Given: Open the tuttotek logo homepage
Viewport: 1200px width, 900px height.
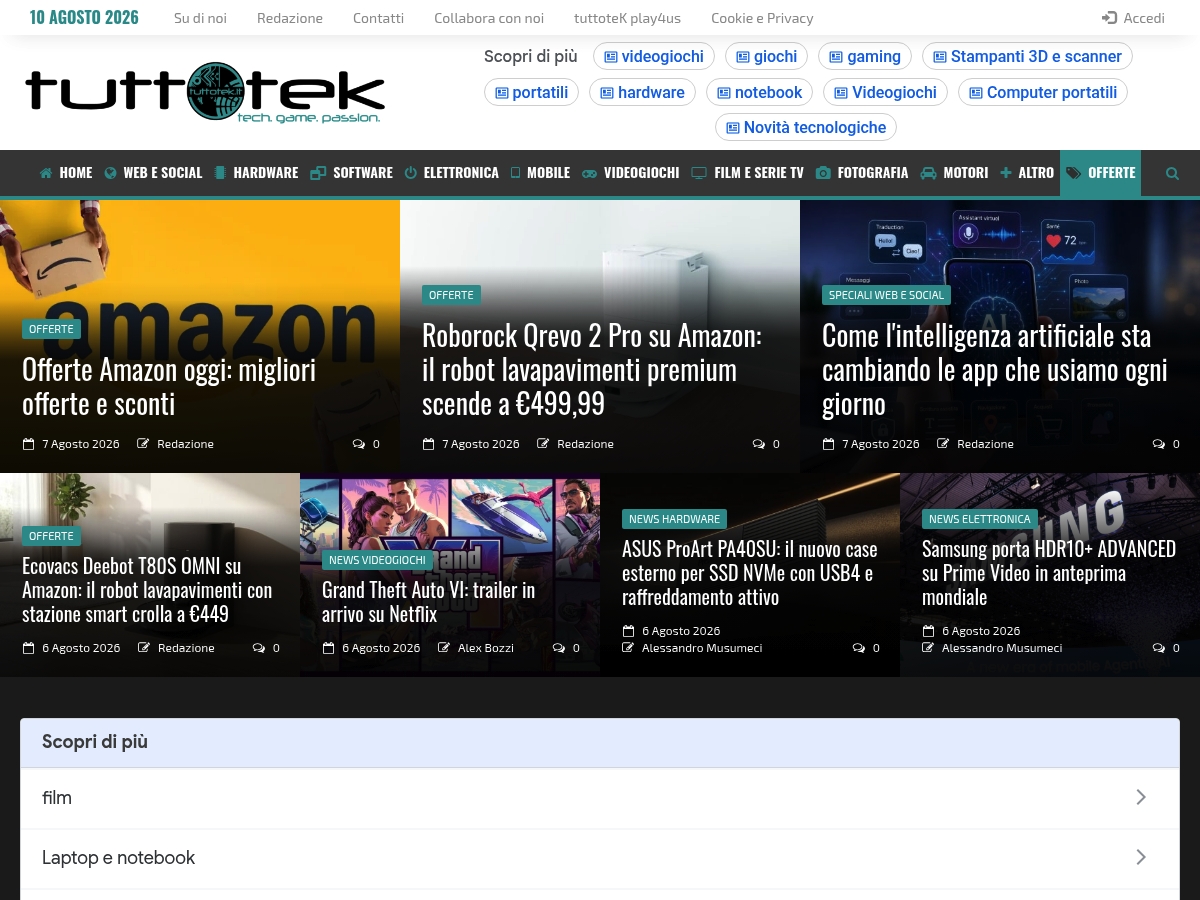Looking at the screenshot, I should (205, 92).
